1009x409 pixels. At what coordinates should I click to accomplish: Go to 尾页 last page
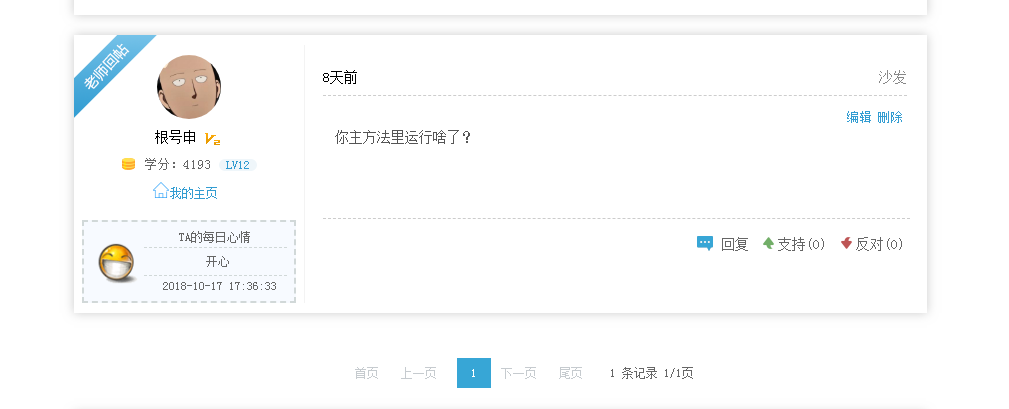pos(570,373)
